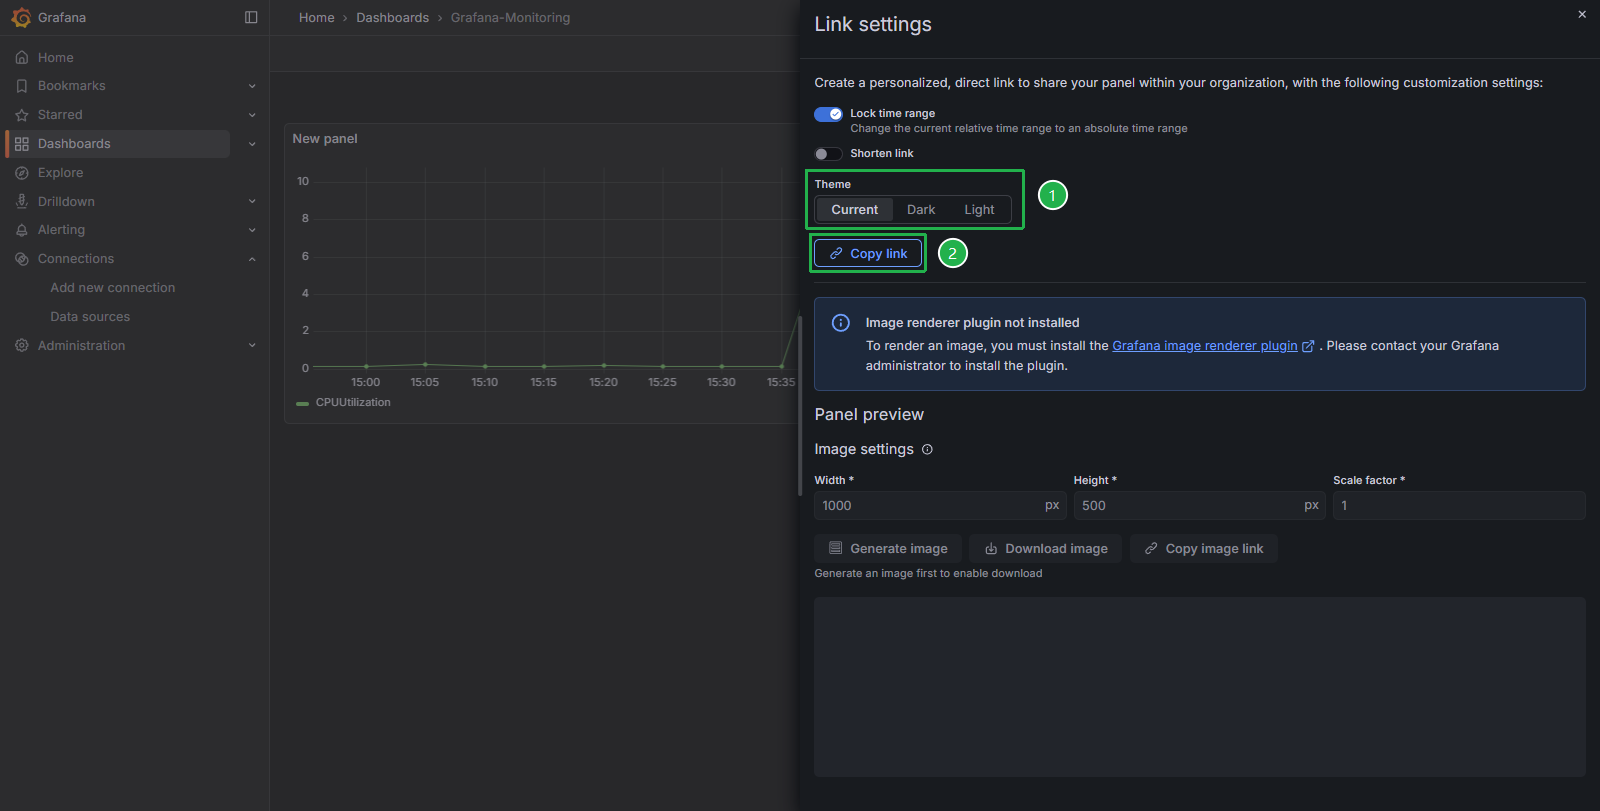Select the Current theme option
Viewport: 1600px width, 811px height.
tap(855, 210)
